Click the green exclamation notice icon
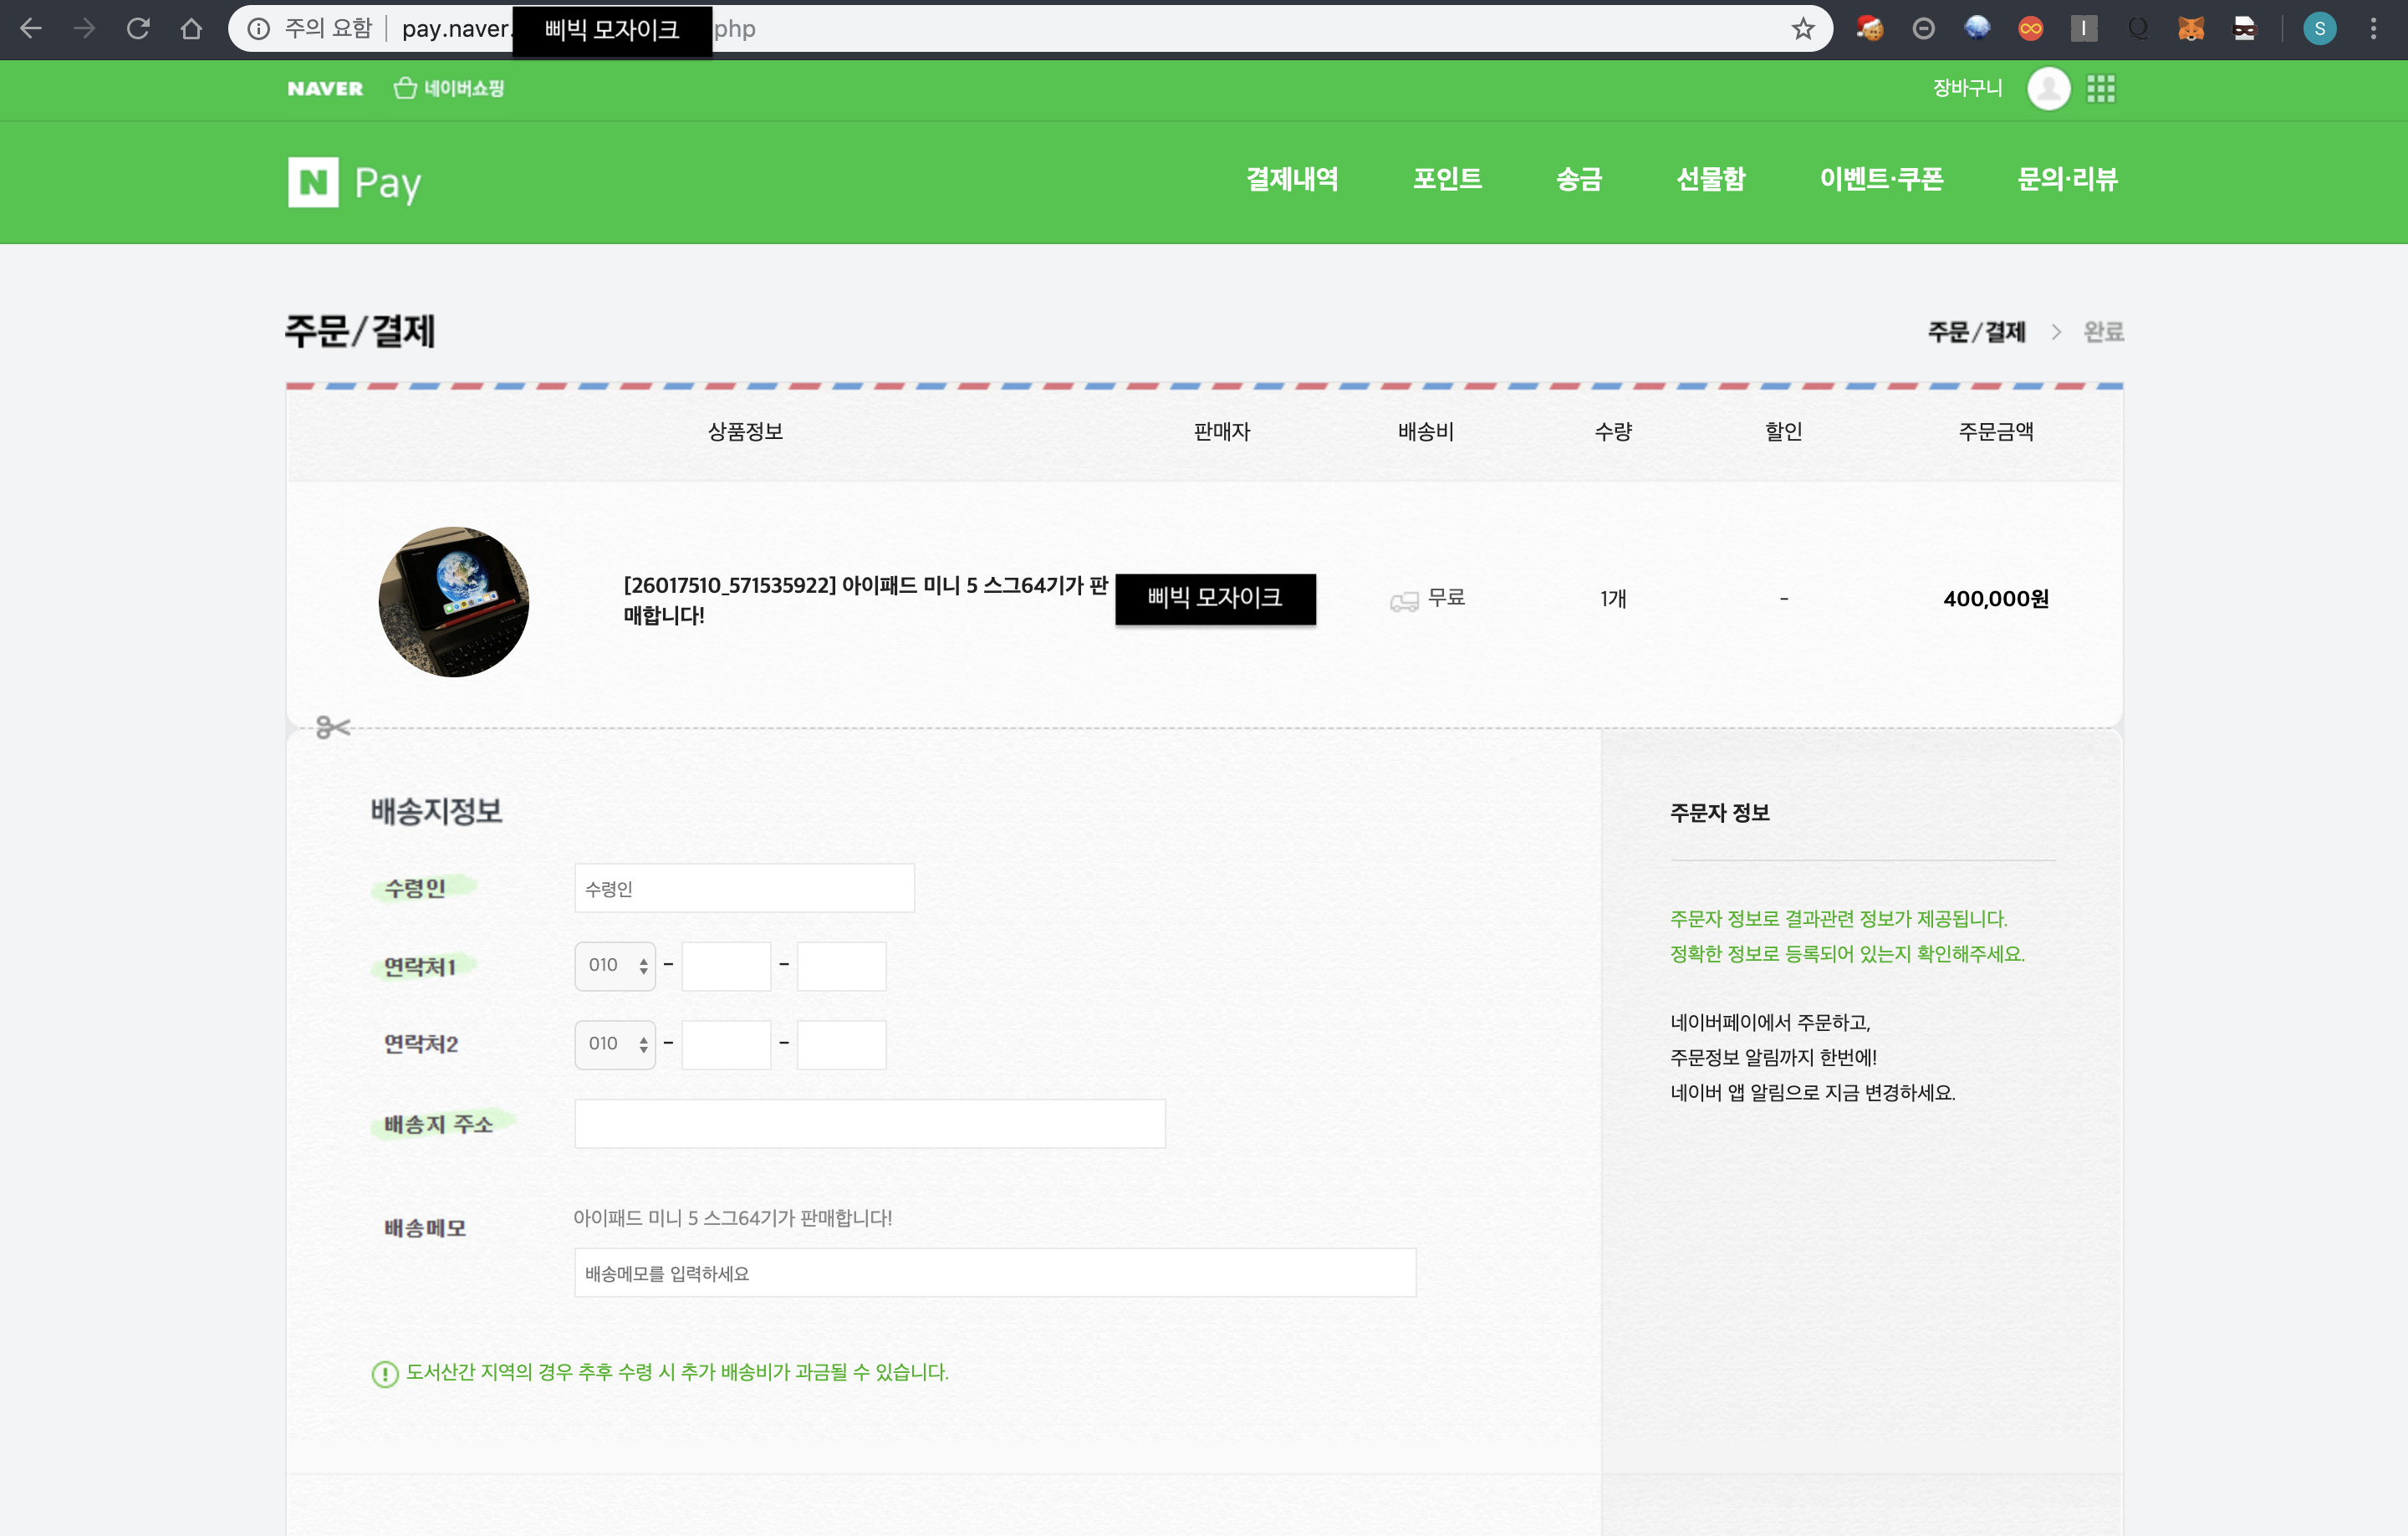This screenshot has width=2408, height=1536. tap(385, 1374)
